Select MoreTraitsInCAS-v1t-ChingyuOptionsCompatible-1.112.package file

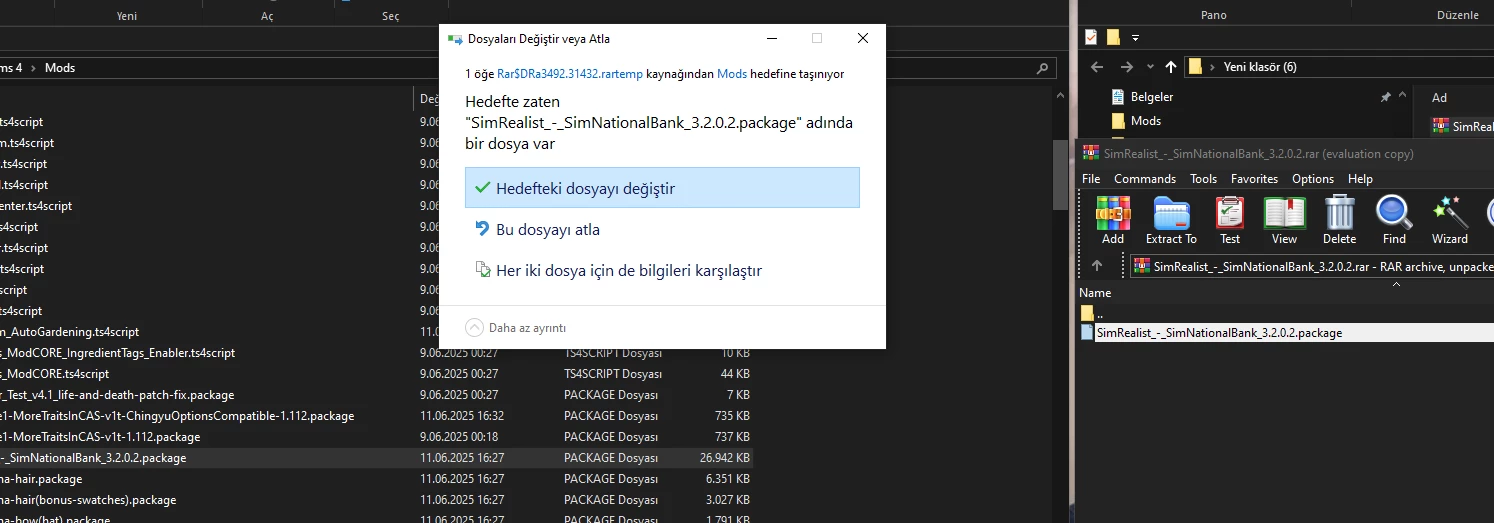click(x=177, y=416)
